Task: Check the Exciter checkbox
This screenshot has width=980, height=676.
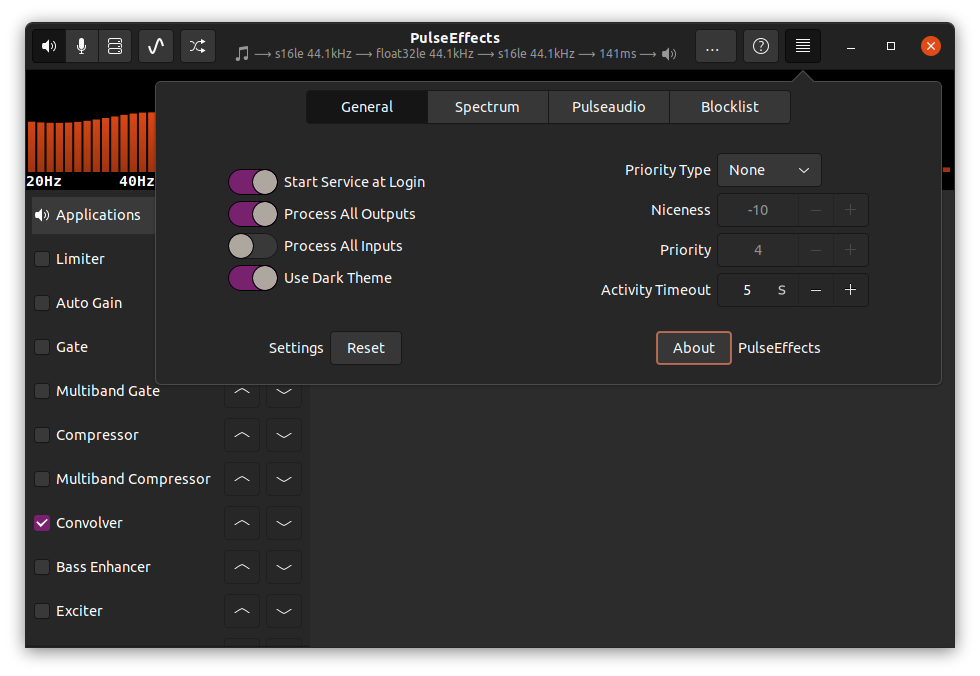Action: coord(42,611)
